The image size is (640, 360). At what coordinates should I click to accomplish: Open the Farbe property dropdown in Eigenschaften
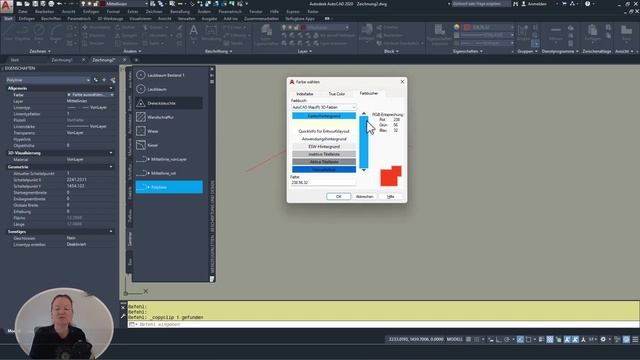(112, 95)
